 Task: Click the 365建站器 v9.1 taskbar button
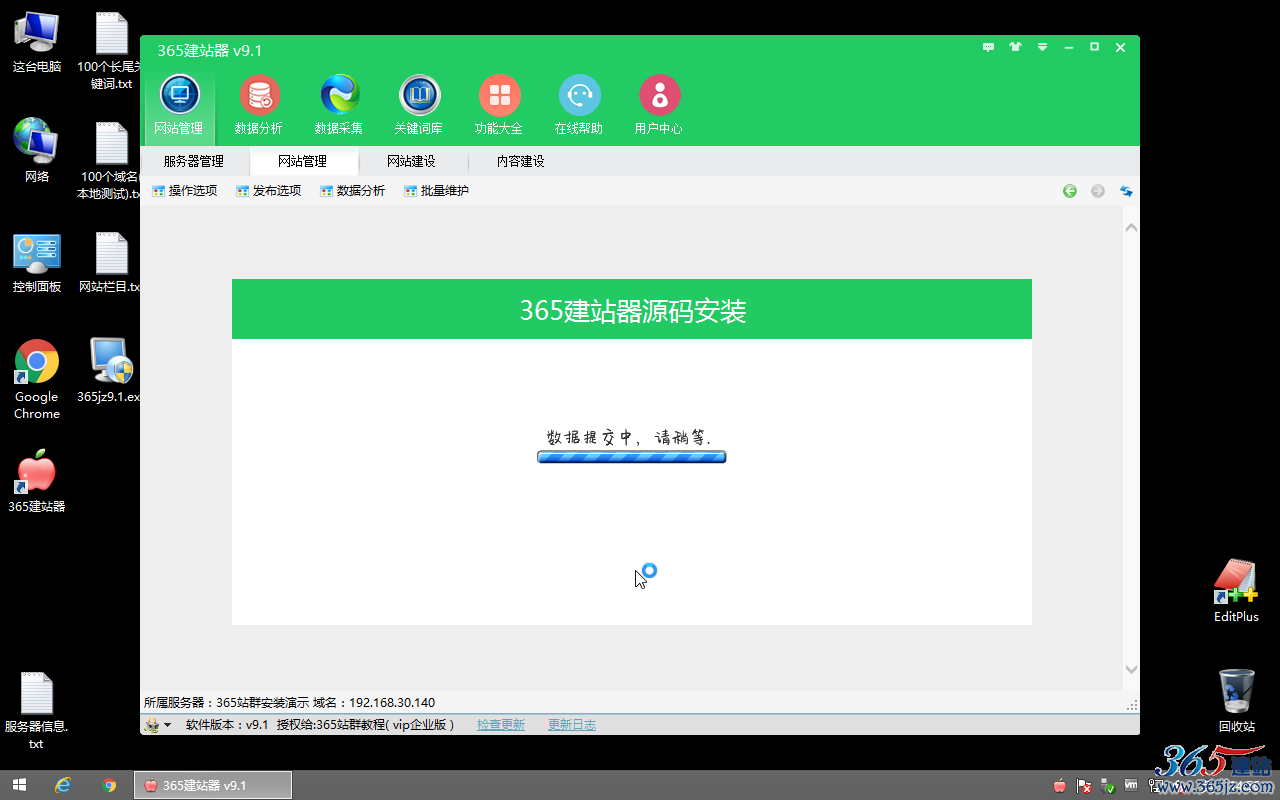[213, 785]
